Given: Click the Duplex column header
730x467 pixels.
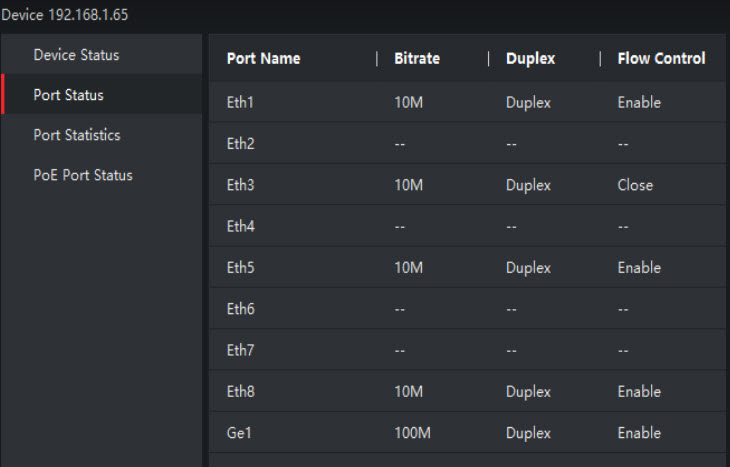Looking at the screenshot, I should (x=531, y=59).
